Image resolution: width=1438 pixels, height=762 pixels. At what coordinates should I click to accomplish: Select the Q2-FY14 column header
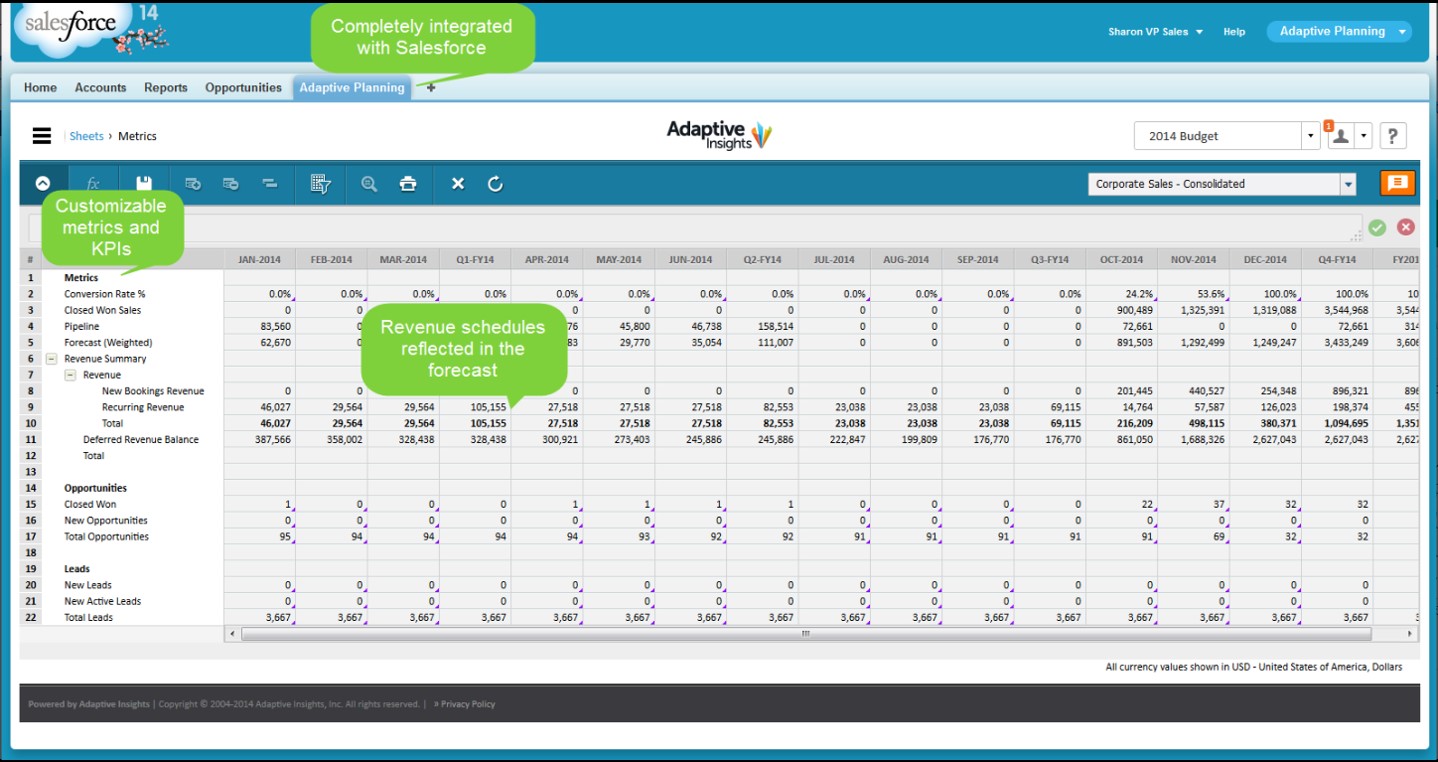pyautogui.click(x=762, y=259)
